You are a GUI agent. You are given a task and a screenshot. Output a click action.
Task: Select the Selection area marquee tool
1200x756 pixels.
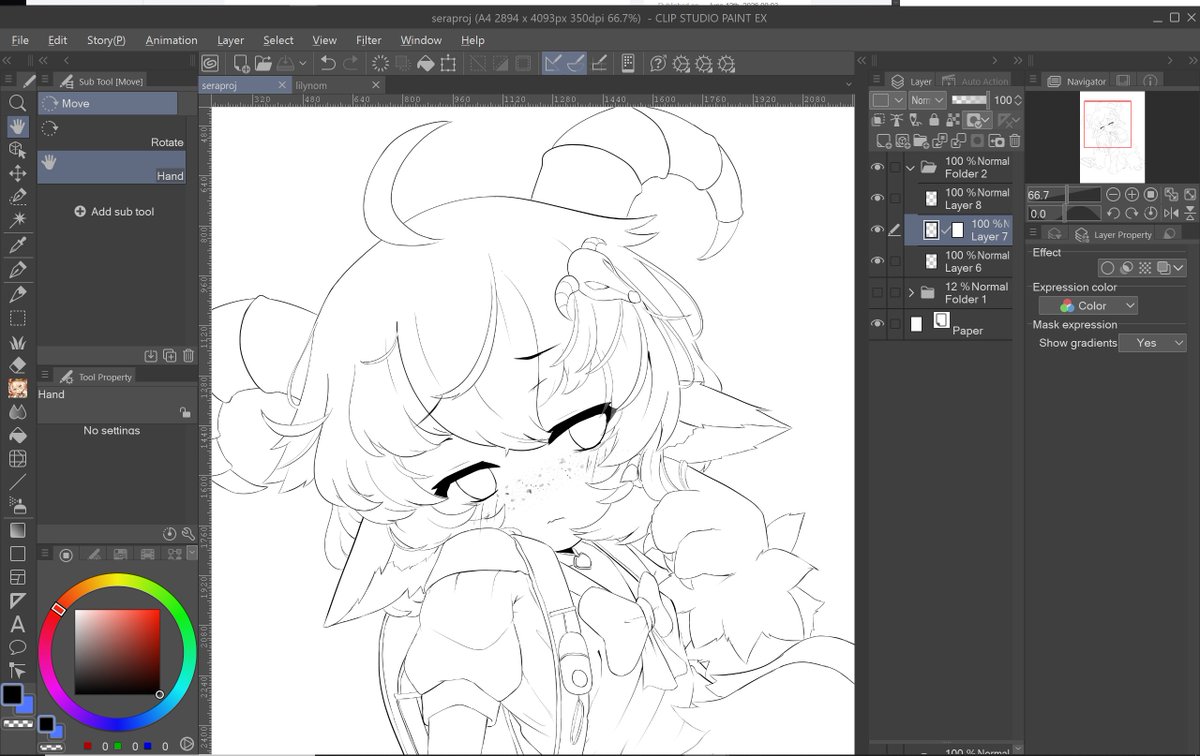pyautogui.click(x=17, y=318)
